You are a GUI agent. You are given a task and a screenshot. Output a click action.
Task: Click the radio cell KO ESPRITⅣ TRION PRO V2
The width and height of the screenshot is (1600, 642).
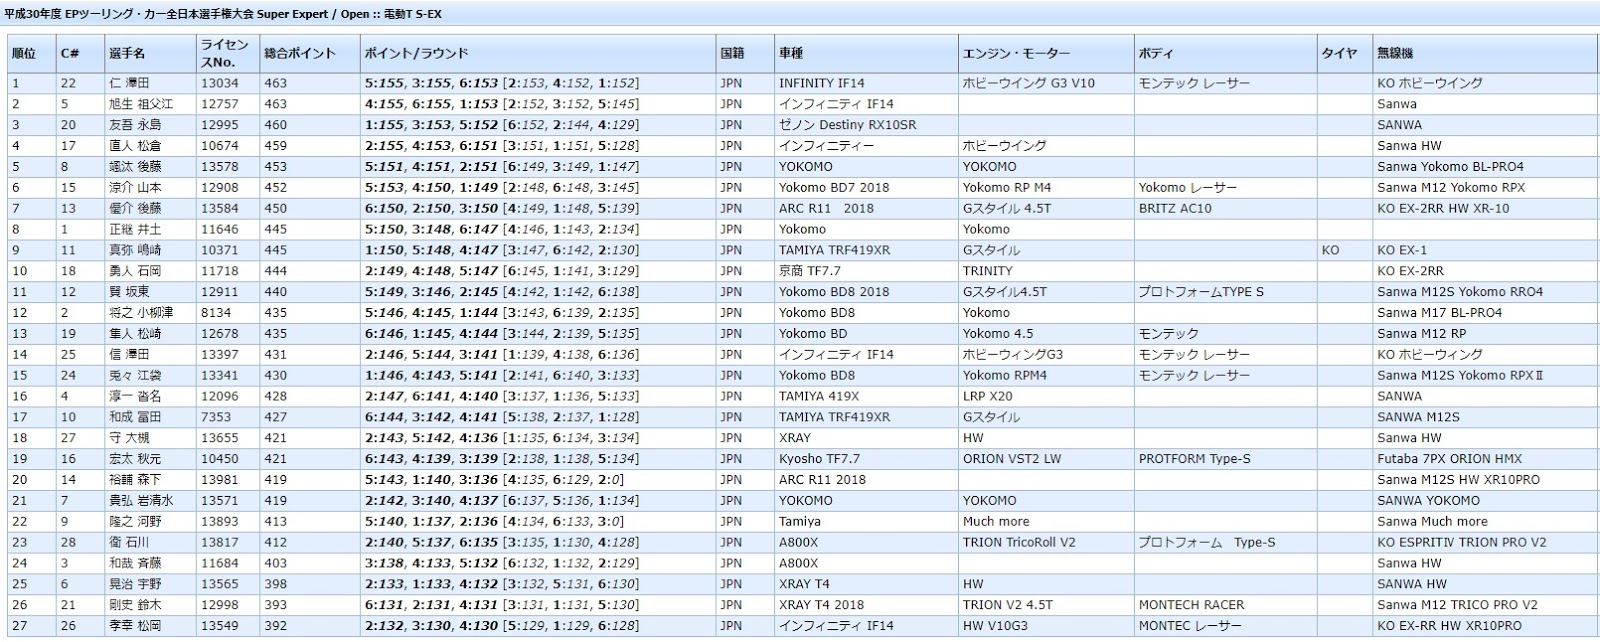point(1461,542)
